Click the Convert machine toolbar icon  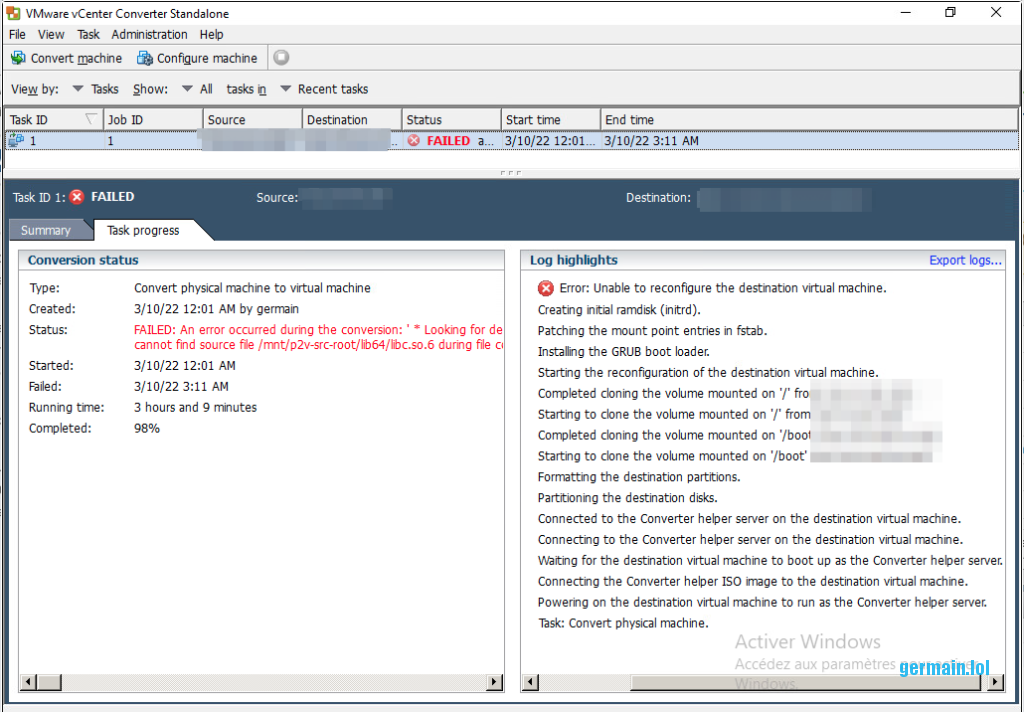pyautogui.click(x=18, y=58)
